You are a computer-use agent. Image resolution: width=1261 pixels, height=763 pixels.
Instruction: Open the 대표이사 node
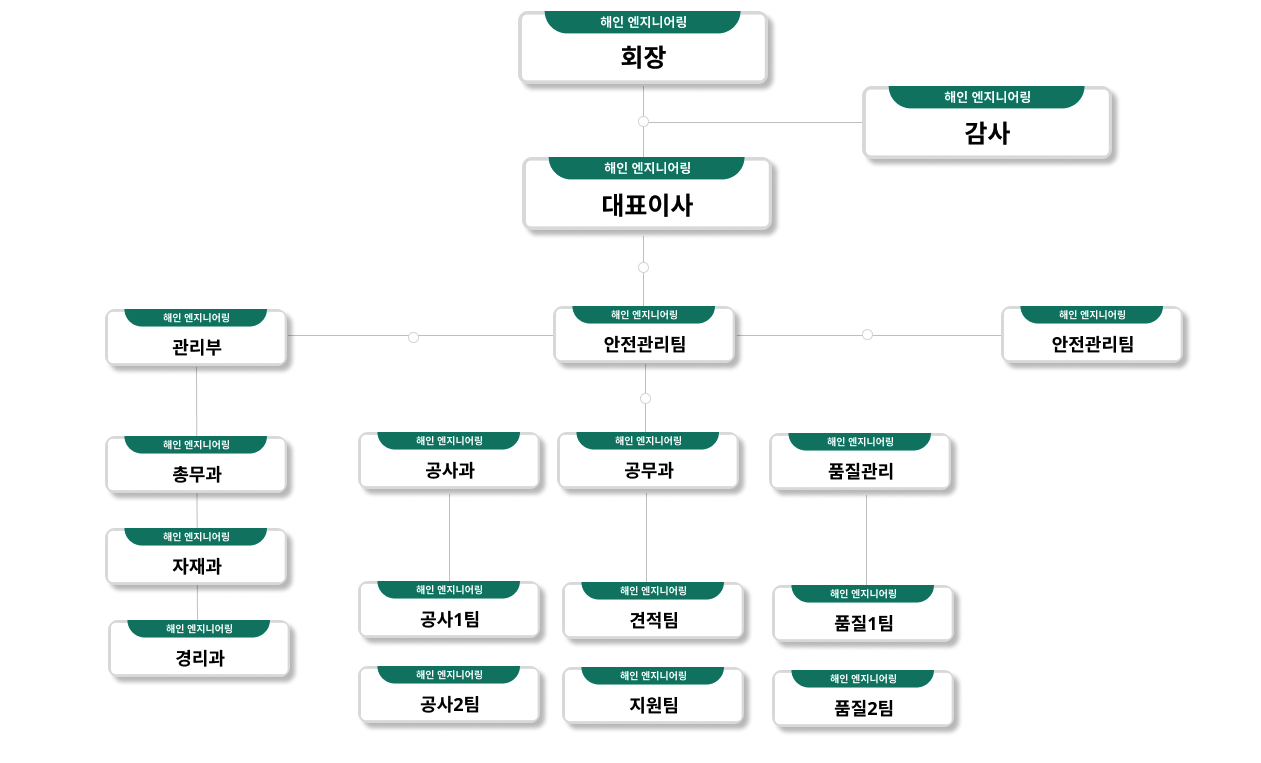(x=647, y=193)
